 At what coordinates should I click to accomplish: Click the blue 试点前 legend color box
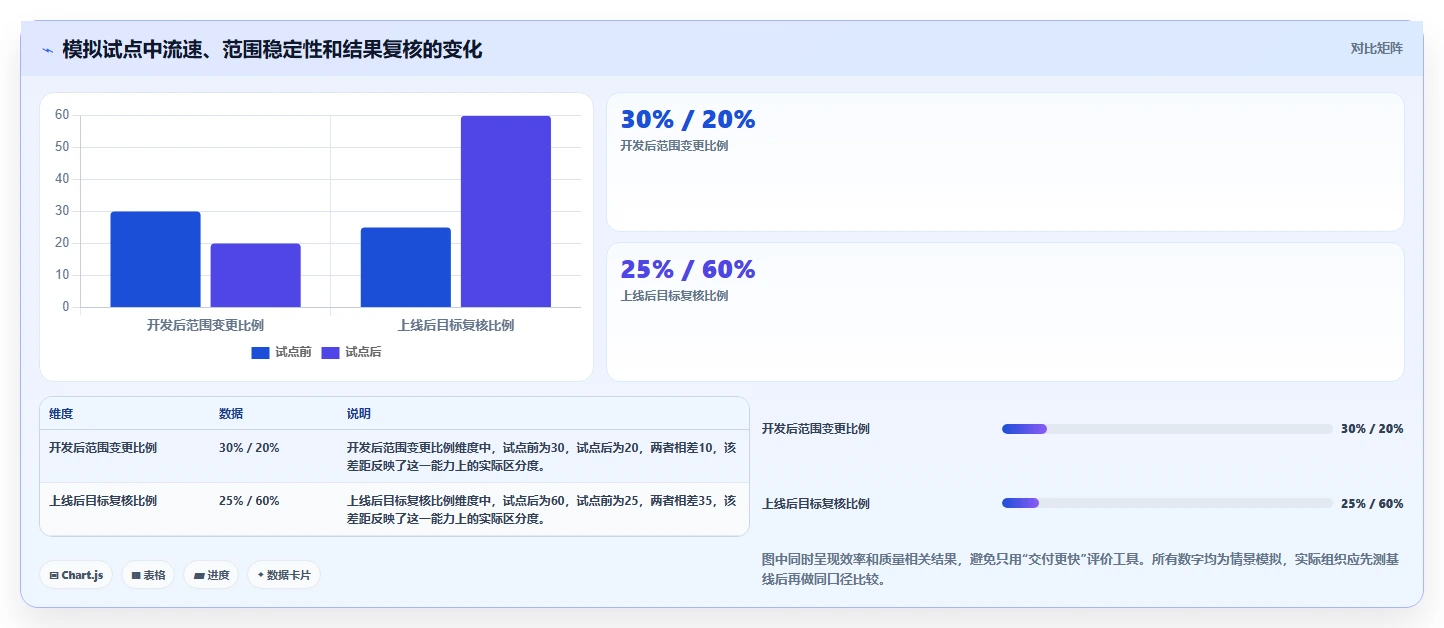(x=260, y=352)
